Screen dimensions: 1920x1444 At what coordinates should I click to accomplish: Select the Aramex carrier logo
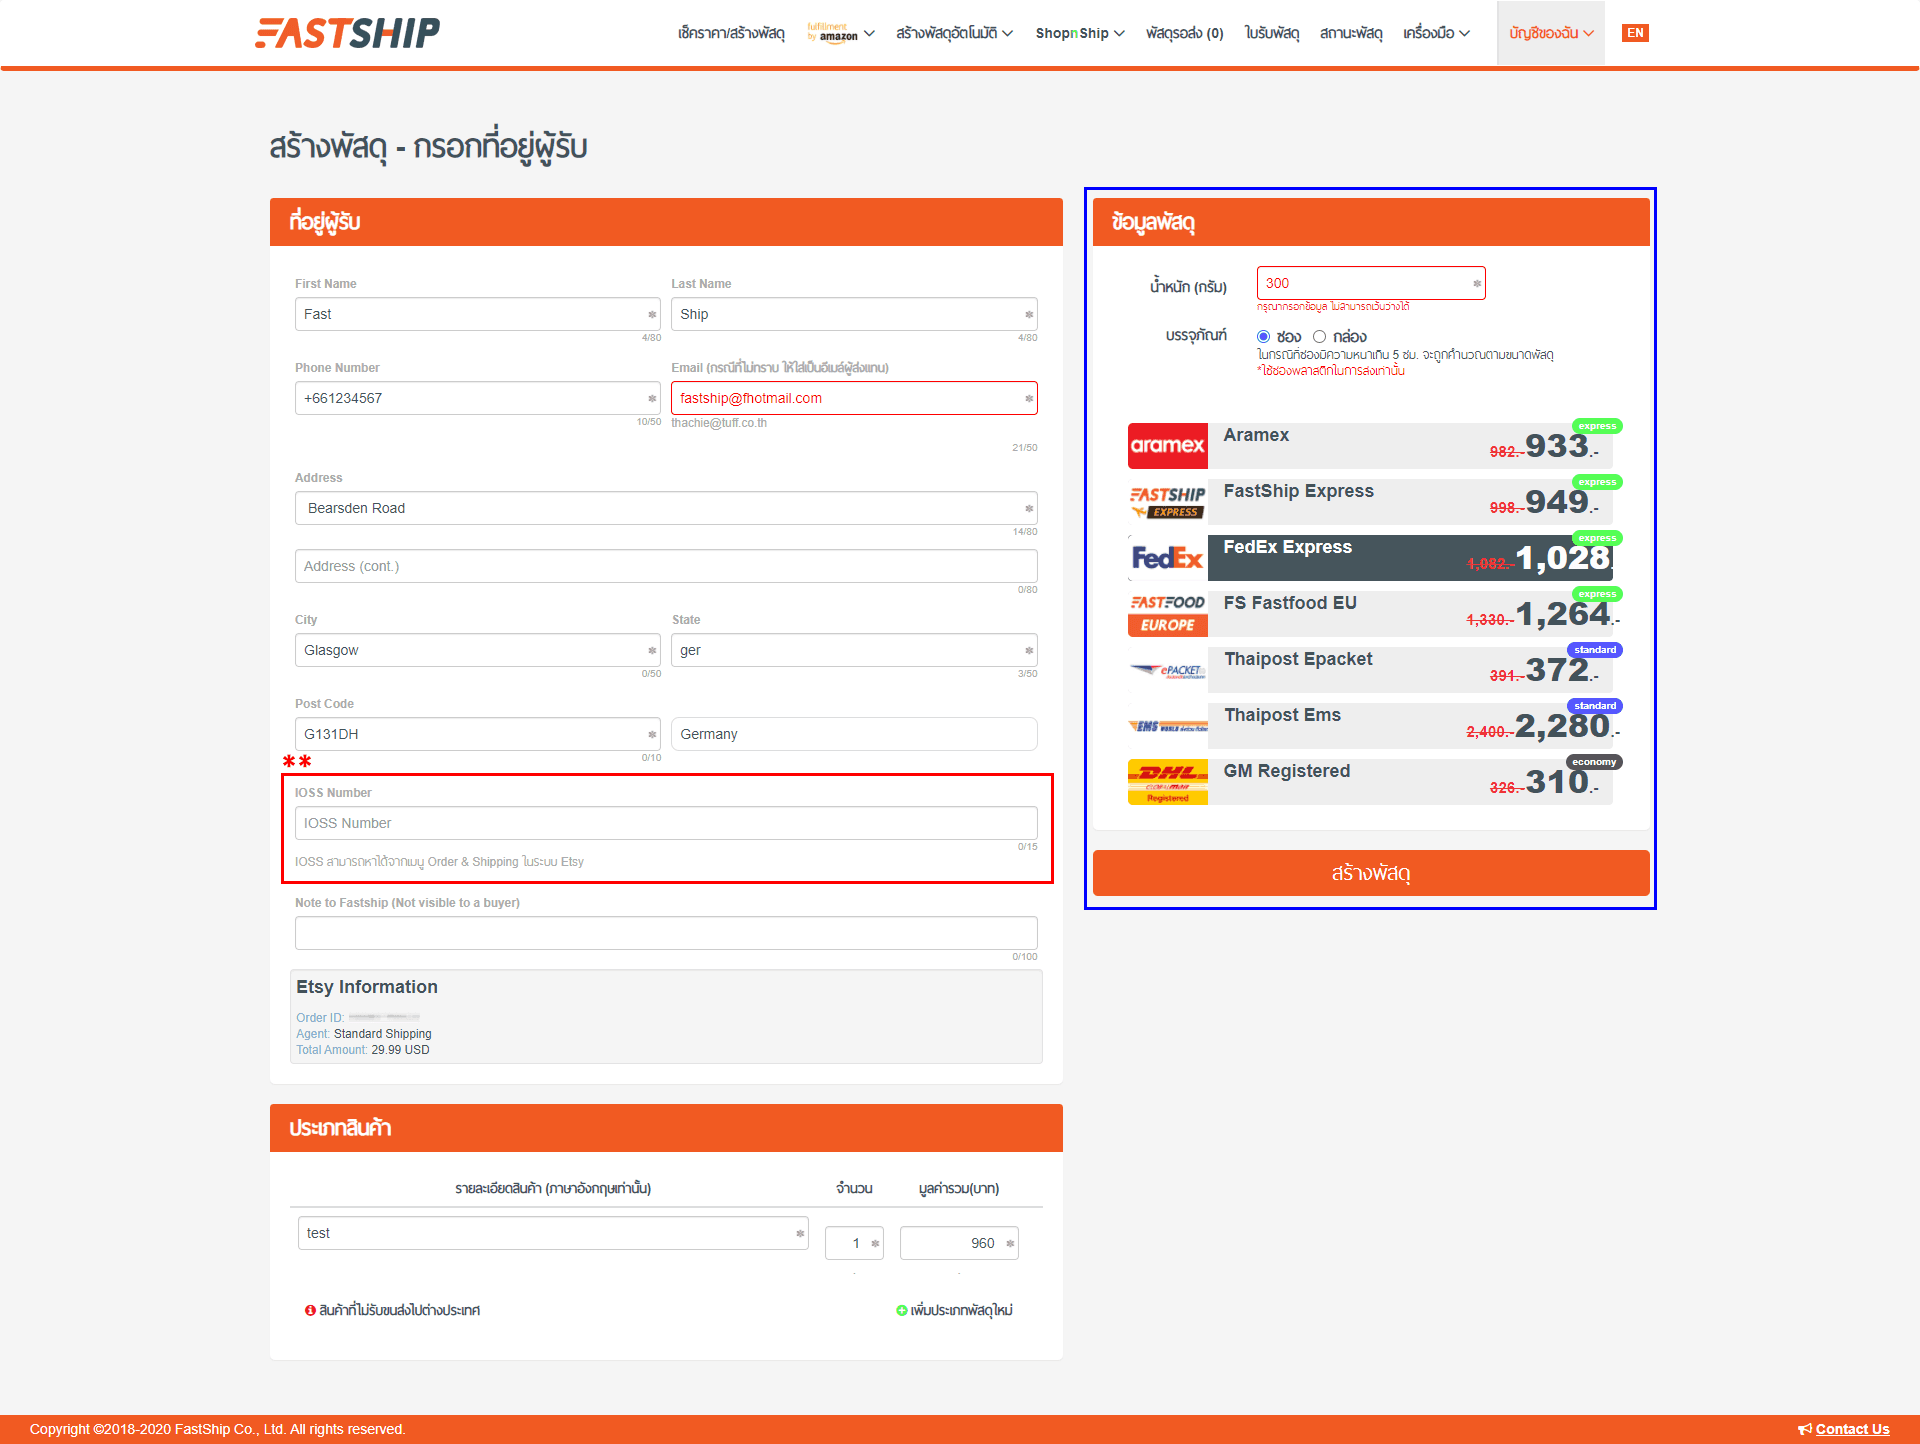pos(1167,446)
